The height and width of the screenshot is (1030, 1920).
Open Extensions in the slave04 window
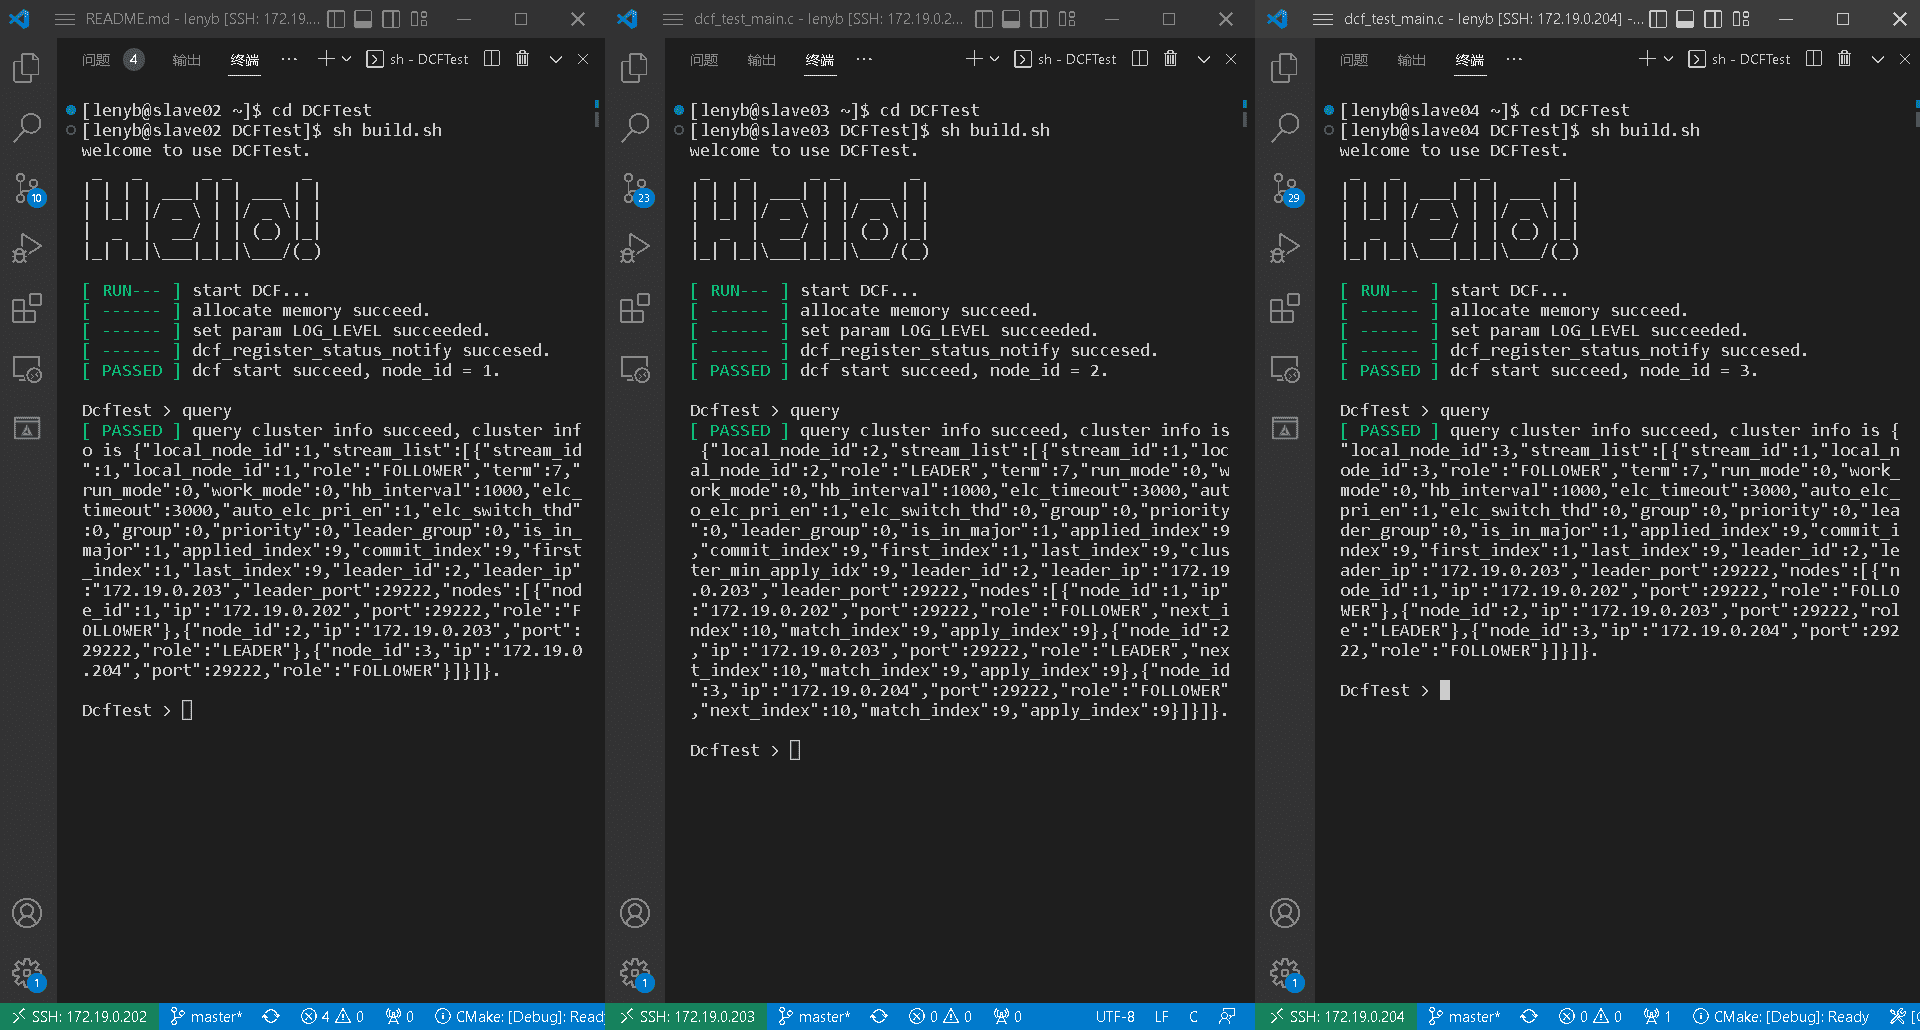tap(1285, 308)
